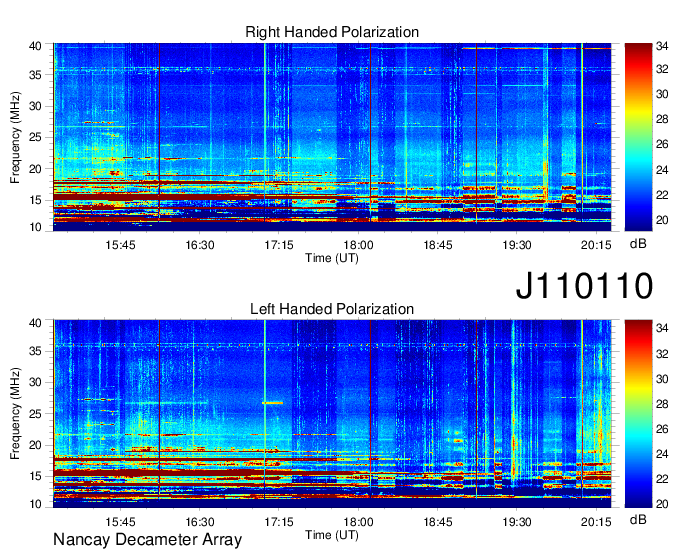Click the 26 value on top color bar
The width and height of the screenshot is (680, 552).
tap(662, 145)
